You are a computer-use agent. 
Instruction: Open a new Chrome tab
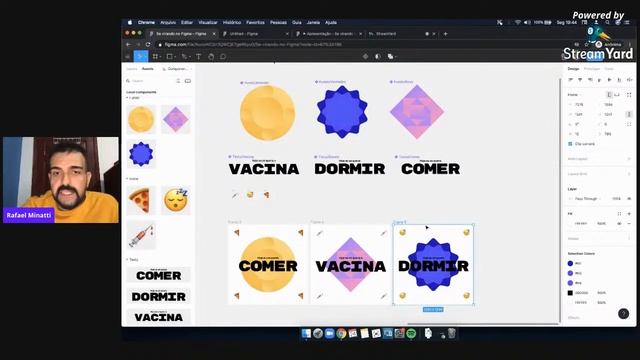pos(445,34)
